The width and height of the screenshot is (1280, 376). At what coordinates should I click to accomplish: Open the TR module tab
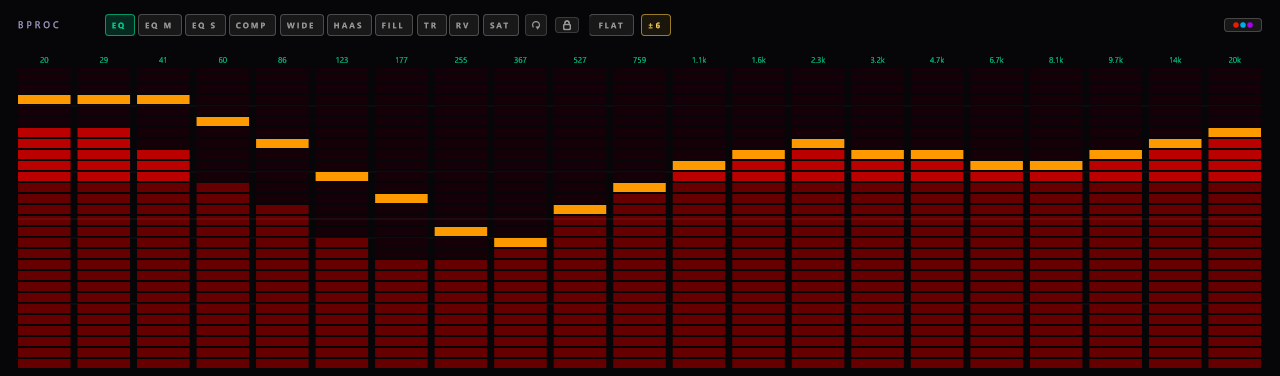tap(432, 25)
